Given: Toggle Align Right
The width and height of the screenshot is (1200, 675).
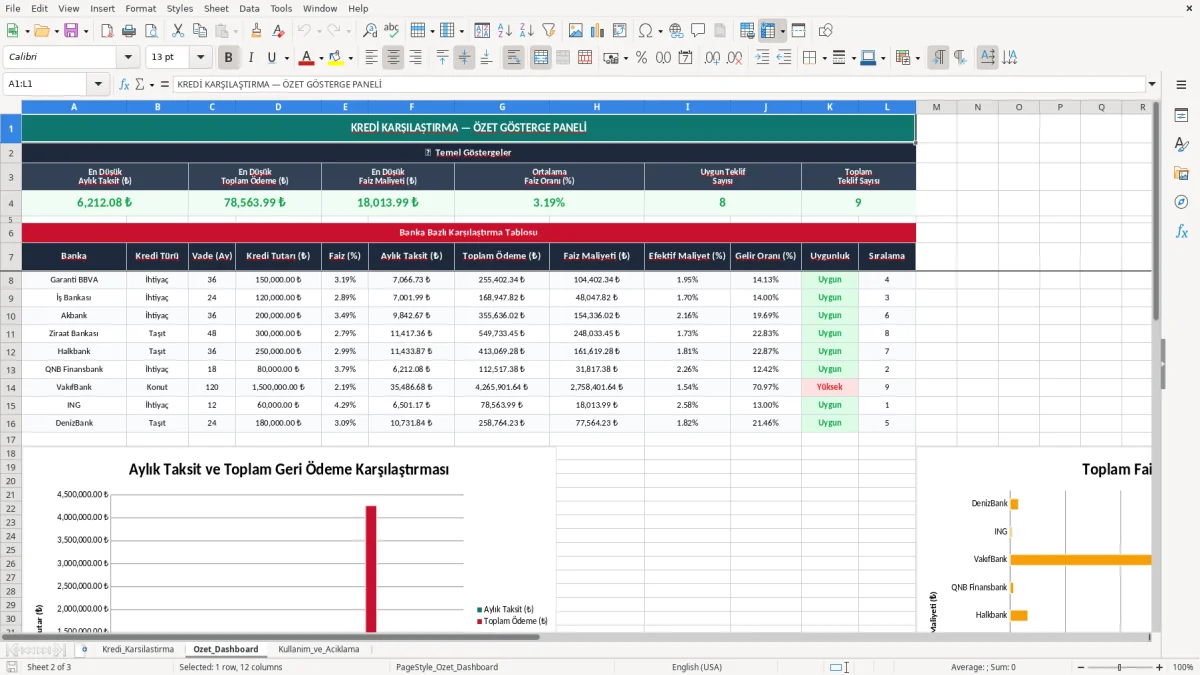Looking at the screenshot, I should click(415, 58).
